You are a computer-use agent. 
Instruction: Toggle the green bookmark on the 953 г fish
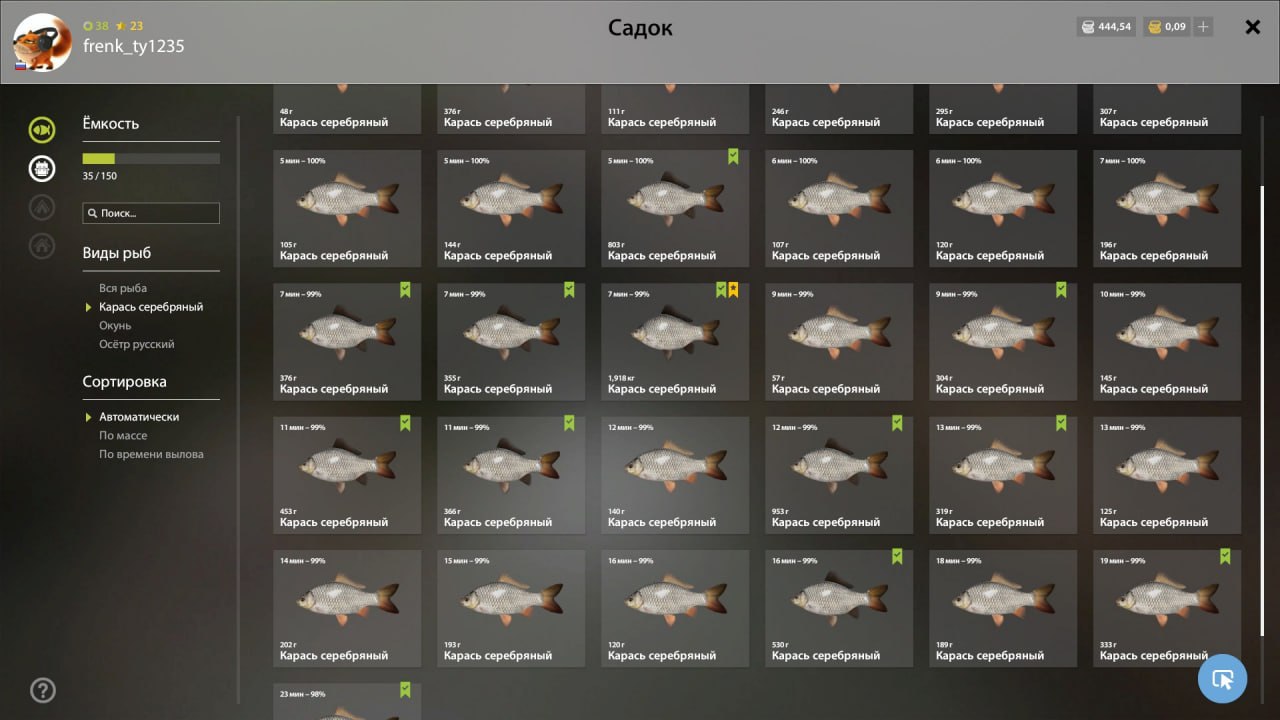[x=897, y=423]
